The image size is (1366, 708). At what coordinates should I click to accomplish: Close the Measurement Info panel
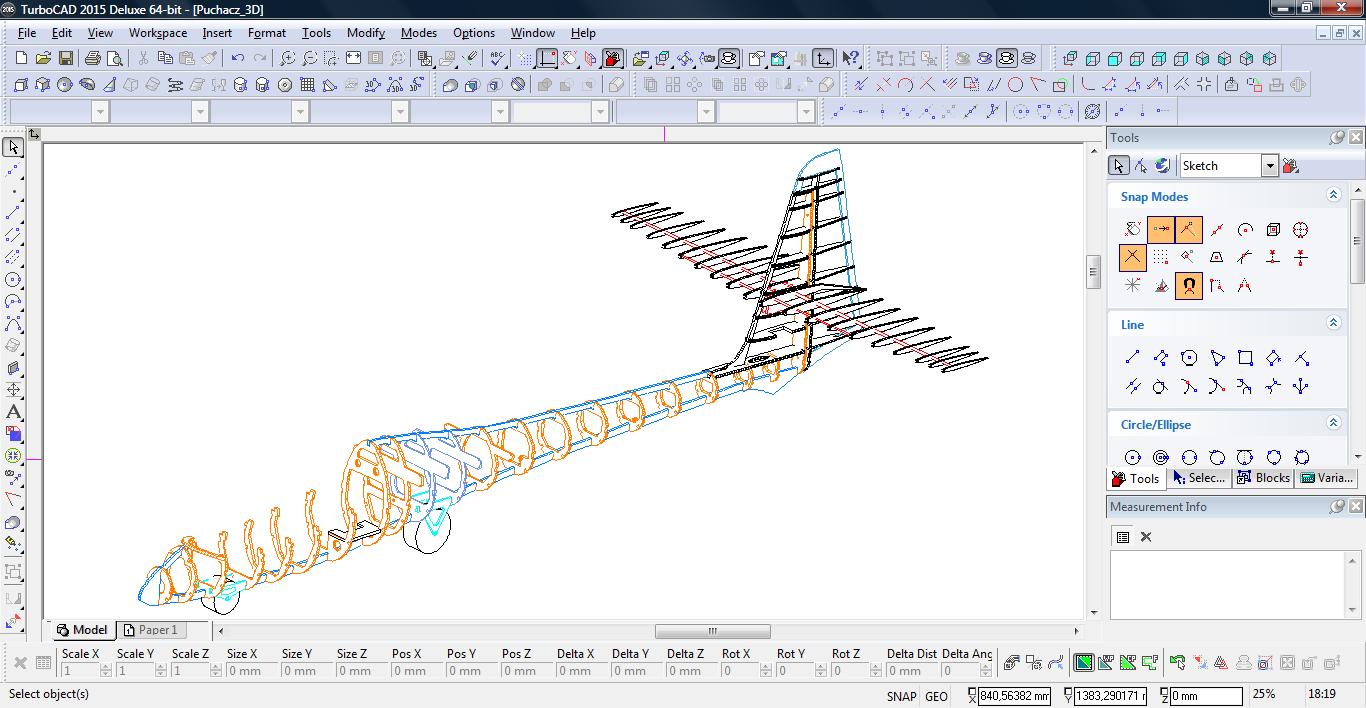pyautogui.click(x=1356, y=507)
